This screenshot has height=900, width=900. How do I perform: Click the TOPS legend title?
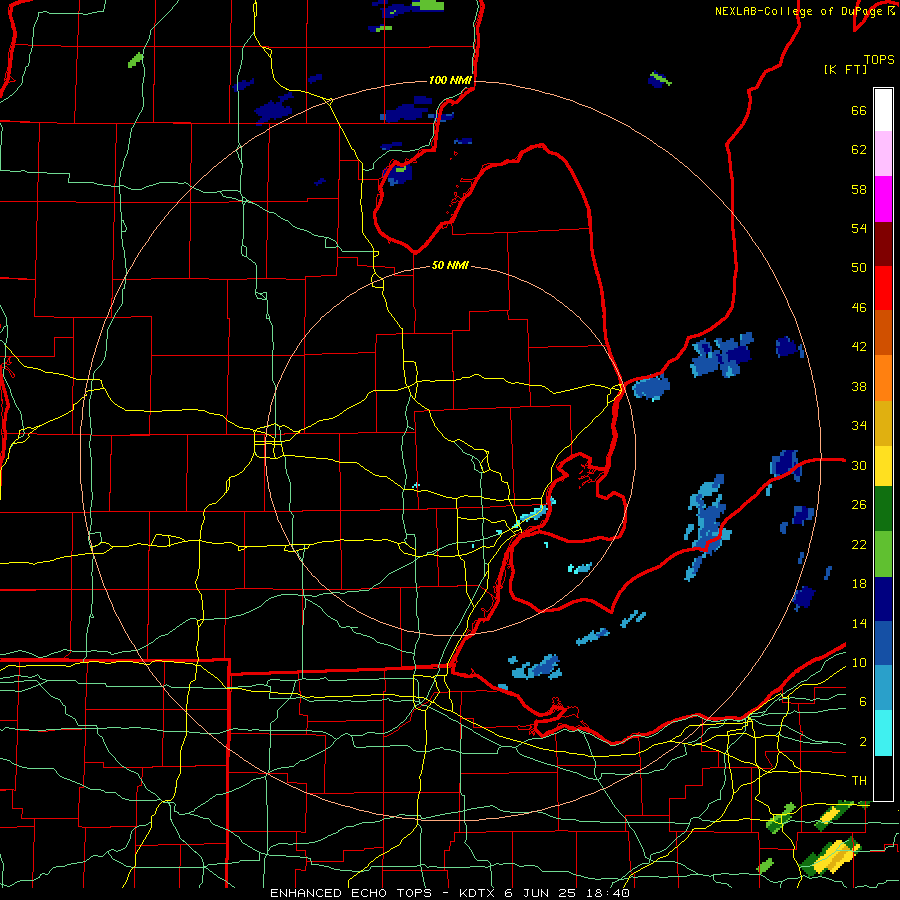879,60
